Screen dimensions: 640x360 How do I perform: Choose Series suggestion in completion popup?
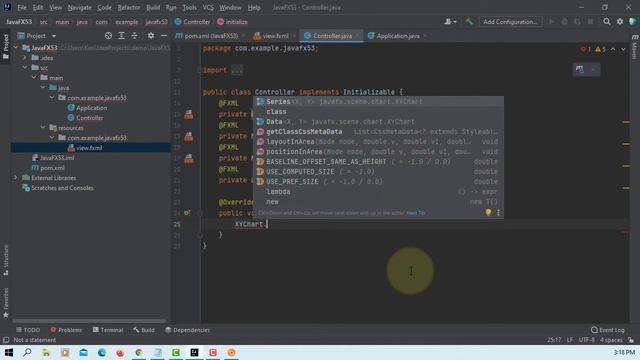(x=378, y=102)
